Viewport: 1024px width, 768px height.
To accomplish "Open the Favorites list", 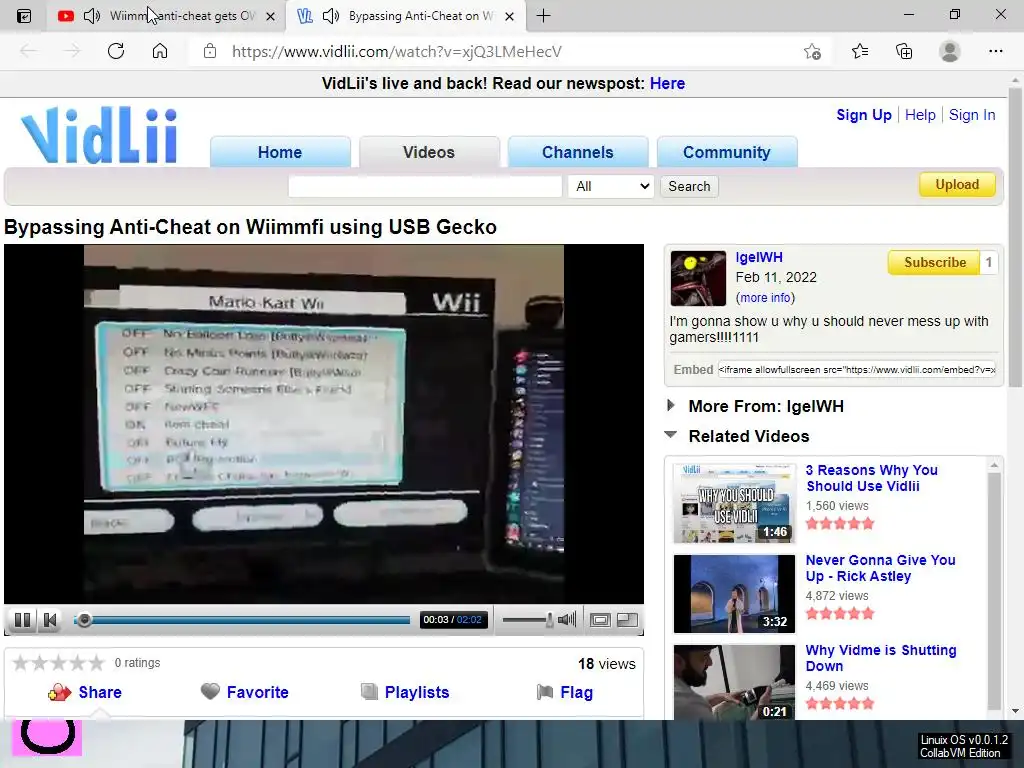I will (859, 51).
